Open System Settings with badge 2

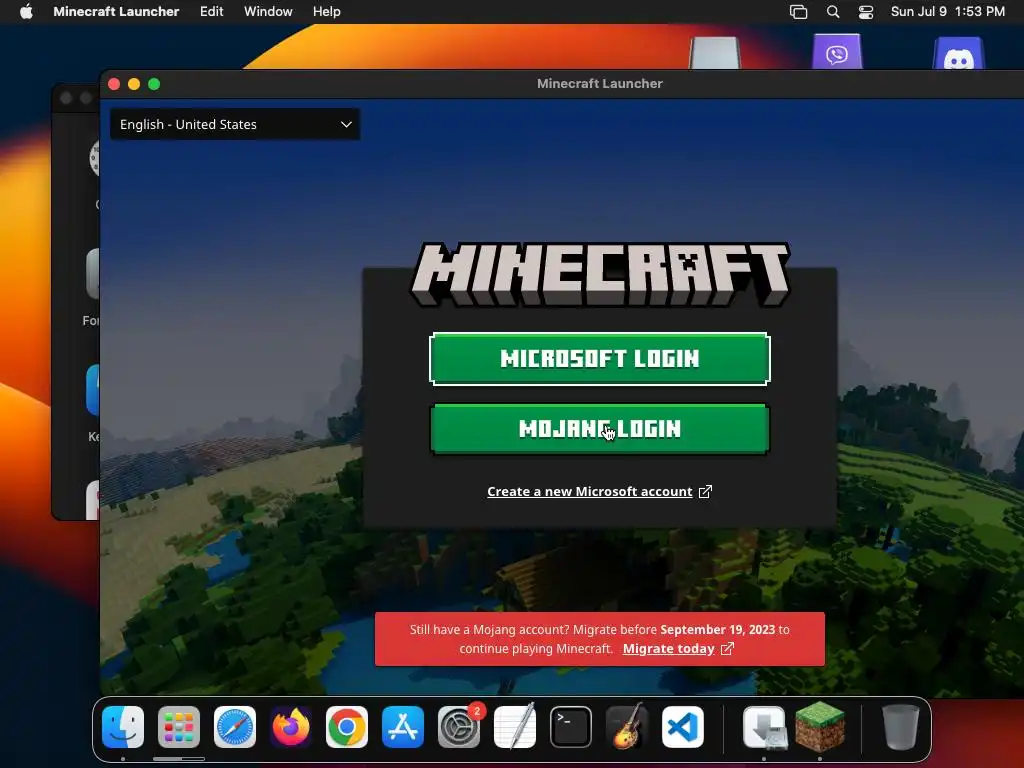click(x=459, y=727)
